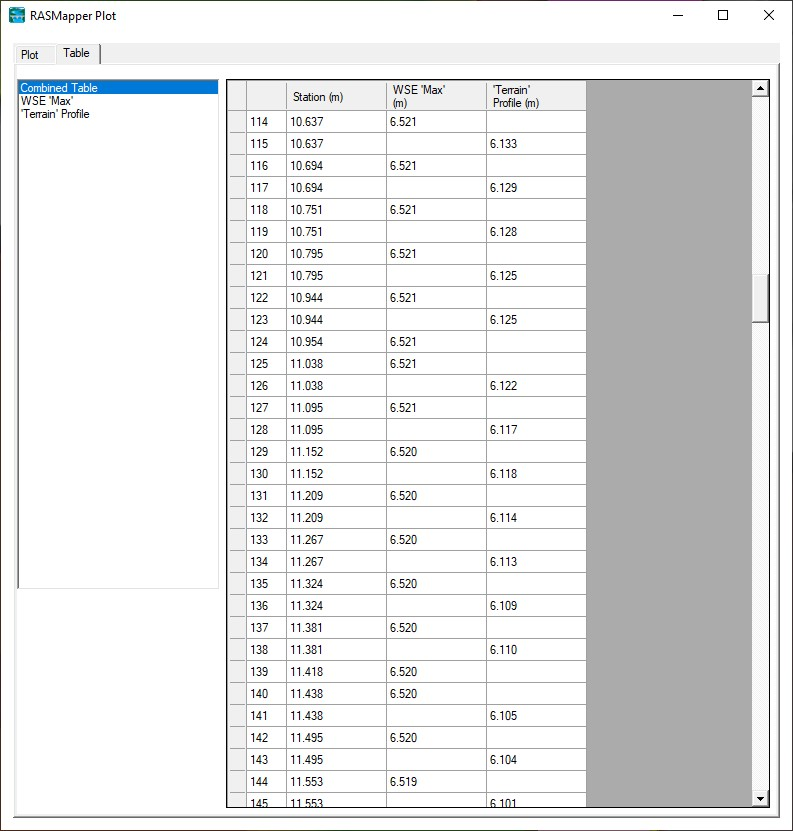
Task: Click station 10.637 in row 114
Action: (x=336, y=122)
